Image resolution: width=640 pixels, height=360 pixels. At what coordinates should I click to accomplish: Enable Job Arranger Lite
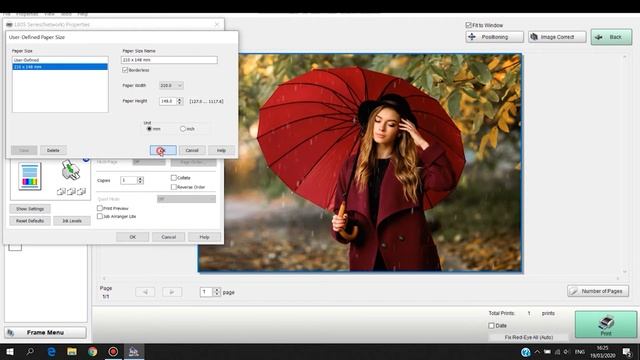coord(100,216)
